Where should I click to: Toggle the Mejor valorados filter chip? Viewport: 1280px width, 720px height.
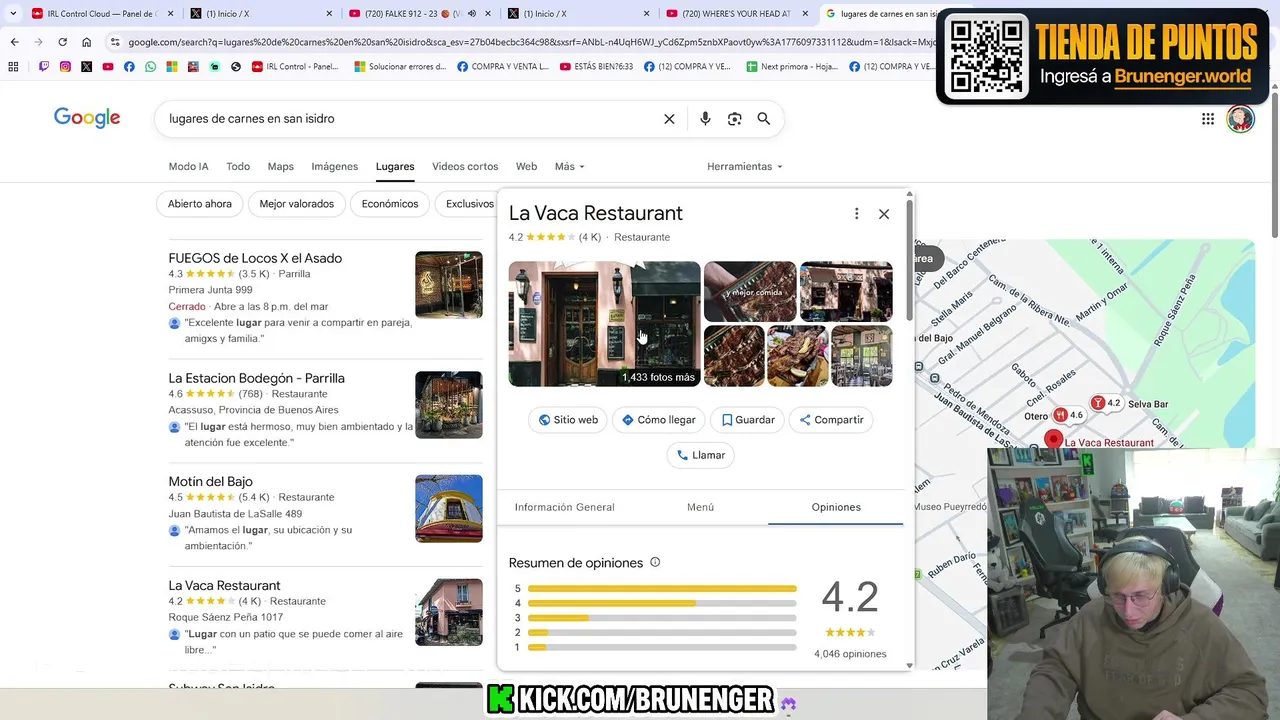click(296, 204)
